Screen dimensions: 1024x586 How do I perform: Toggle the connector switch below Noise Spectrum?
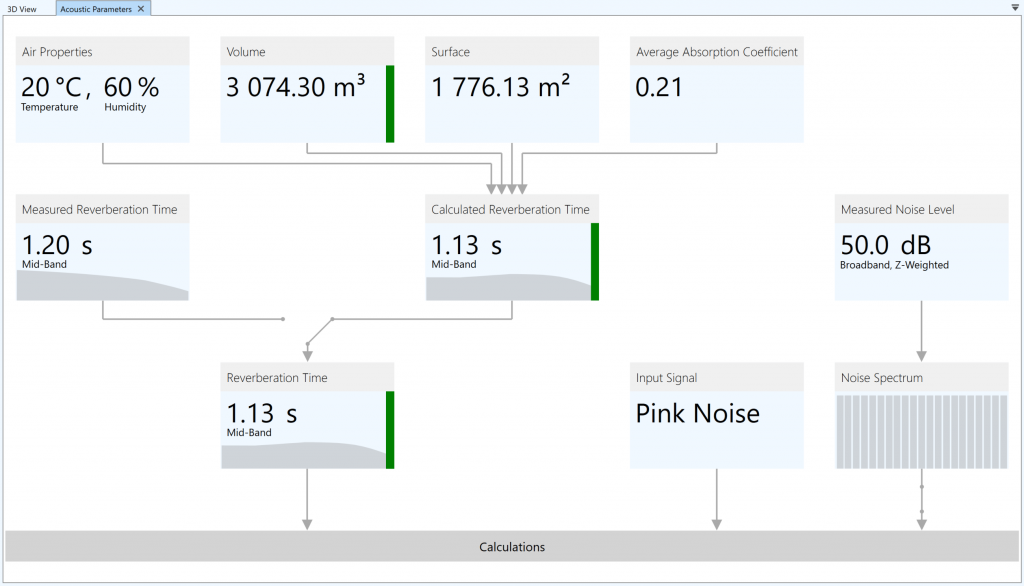click(x=921, y=500)
